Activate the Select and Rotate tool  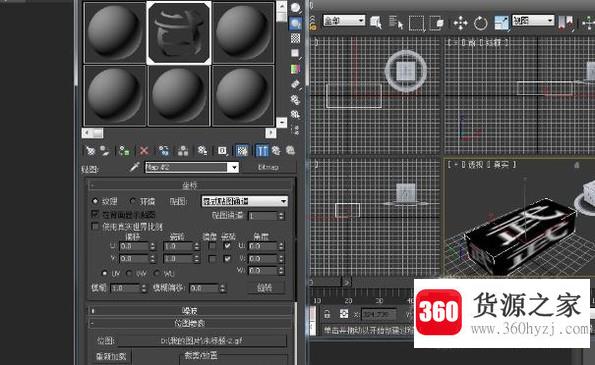coord(480,23)
